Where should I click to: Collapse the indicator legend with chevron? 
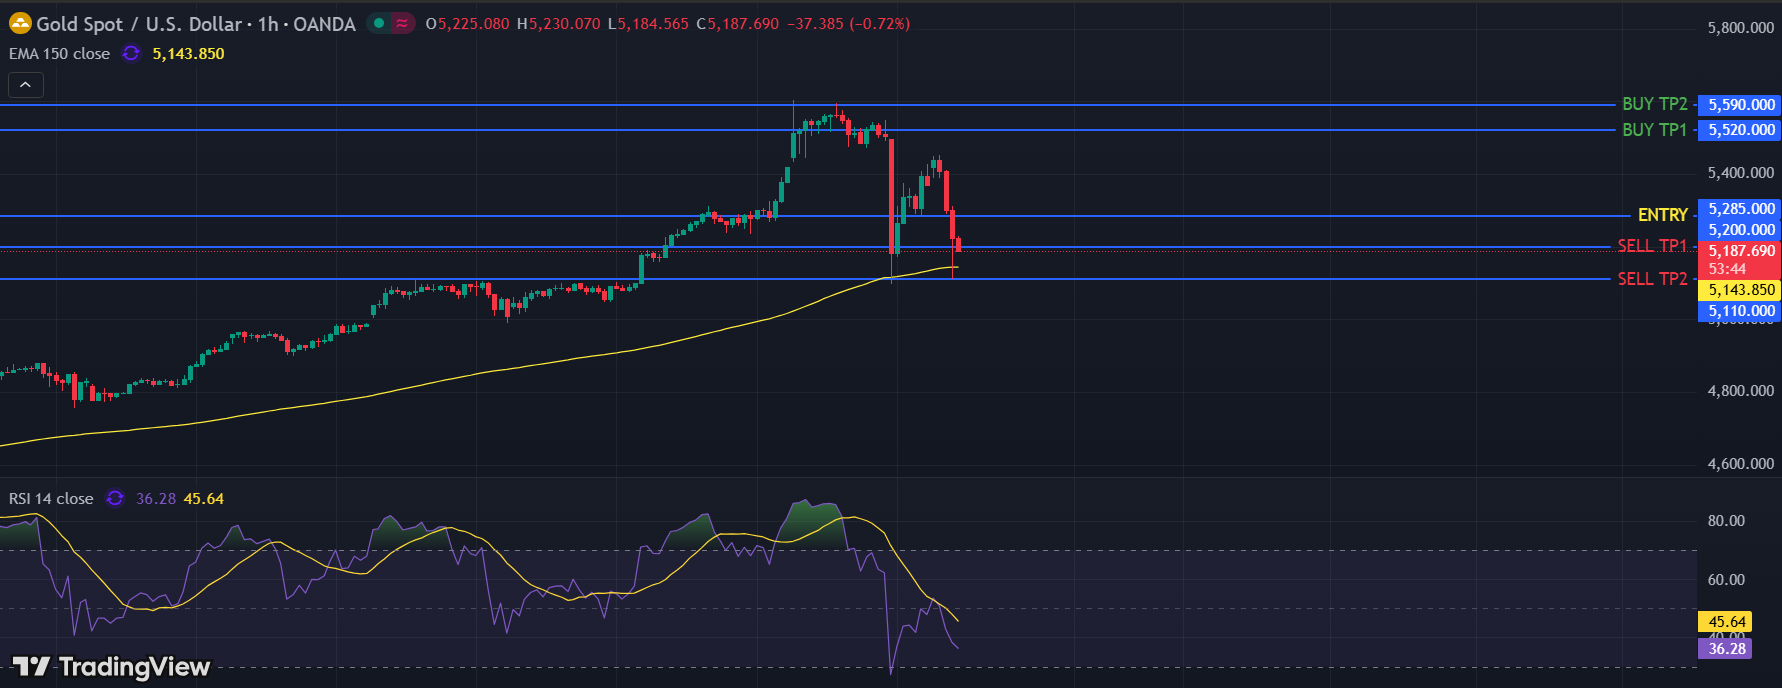tap(26, 86)
